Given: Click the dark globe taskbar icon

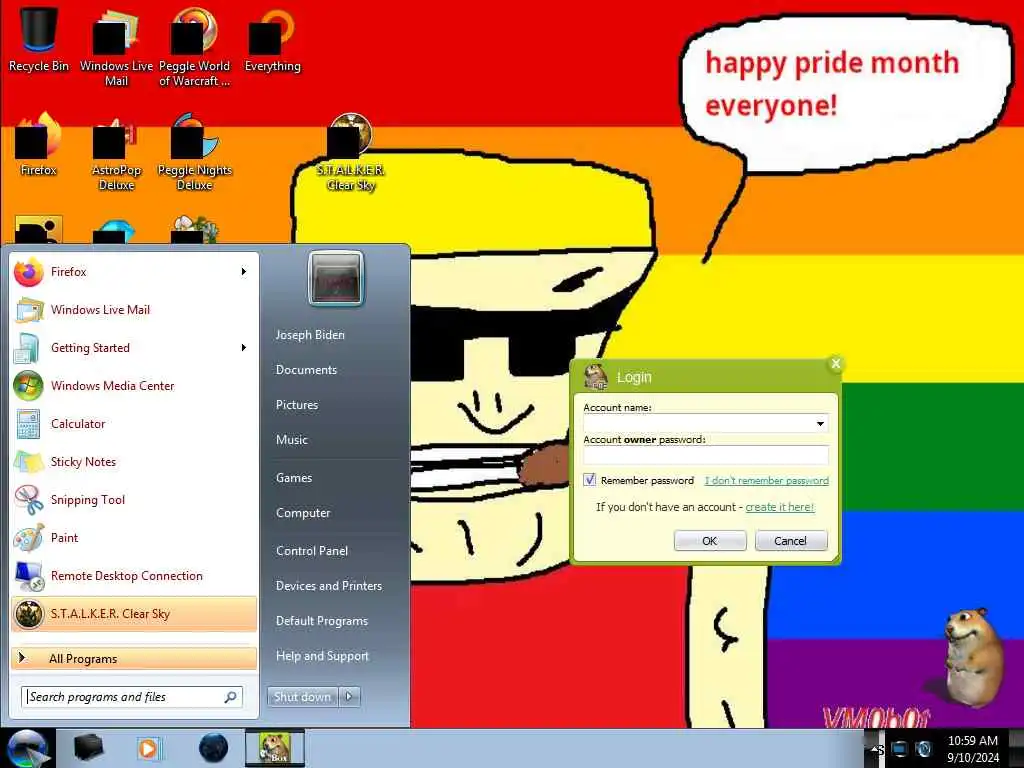Looking at the screenshot, I should pyautogui.click(x=214, y=748).
